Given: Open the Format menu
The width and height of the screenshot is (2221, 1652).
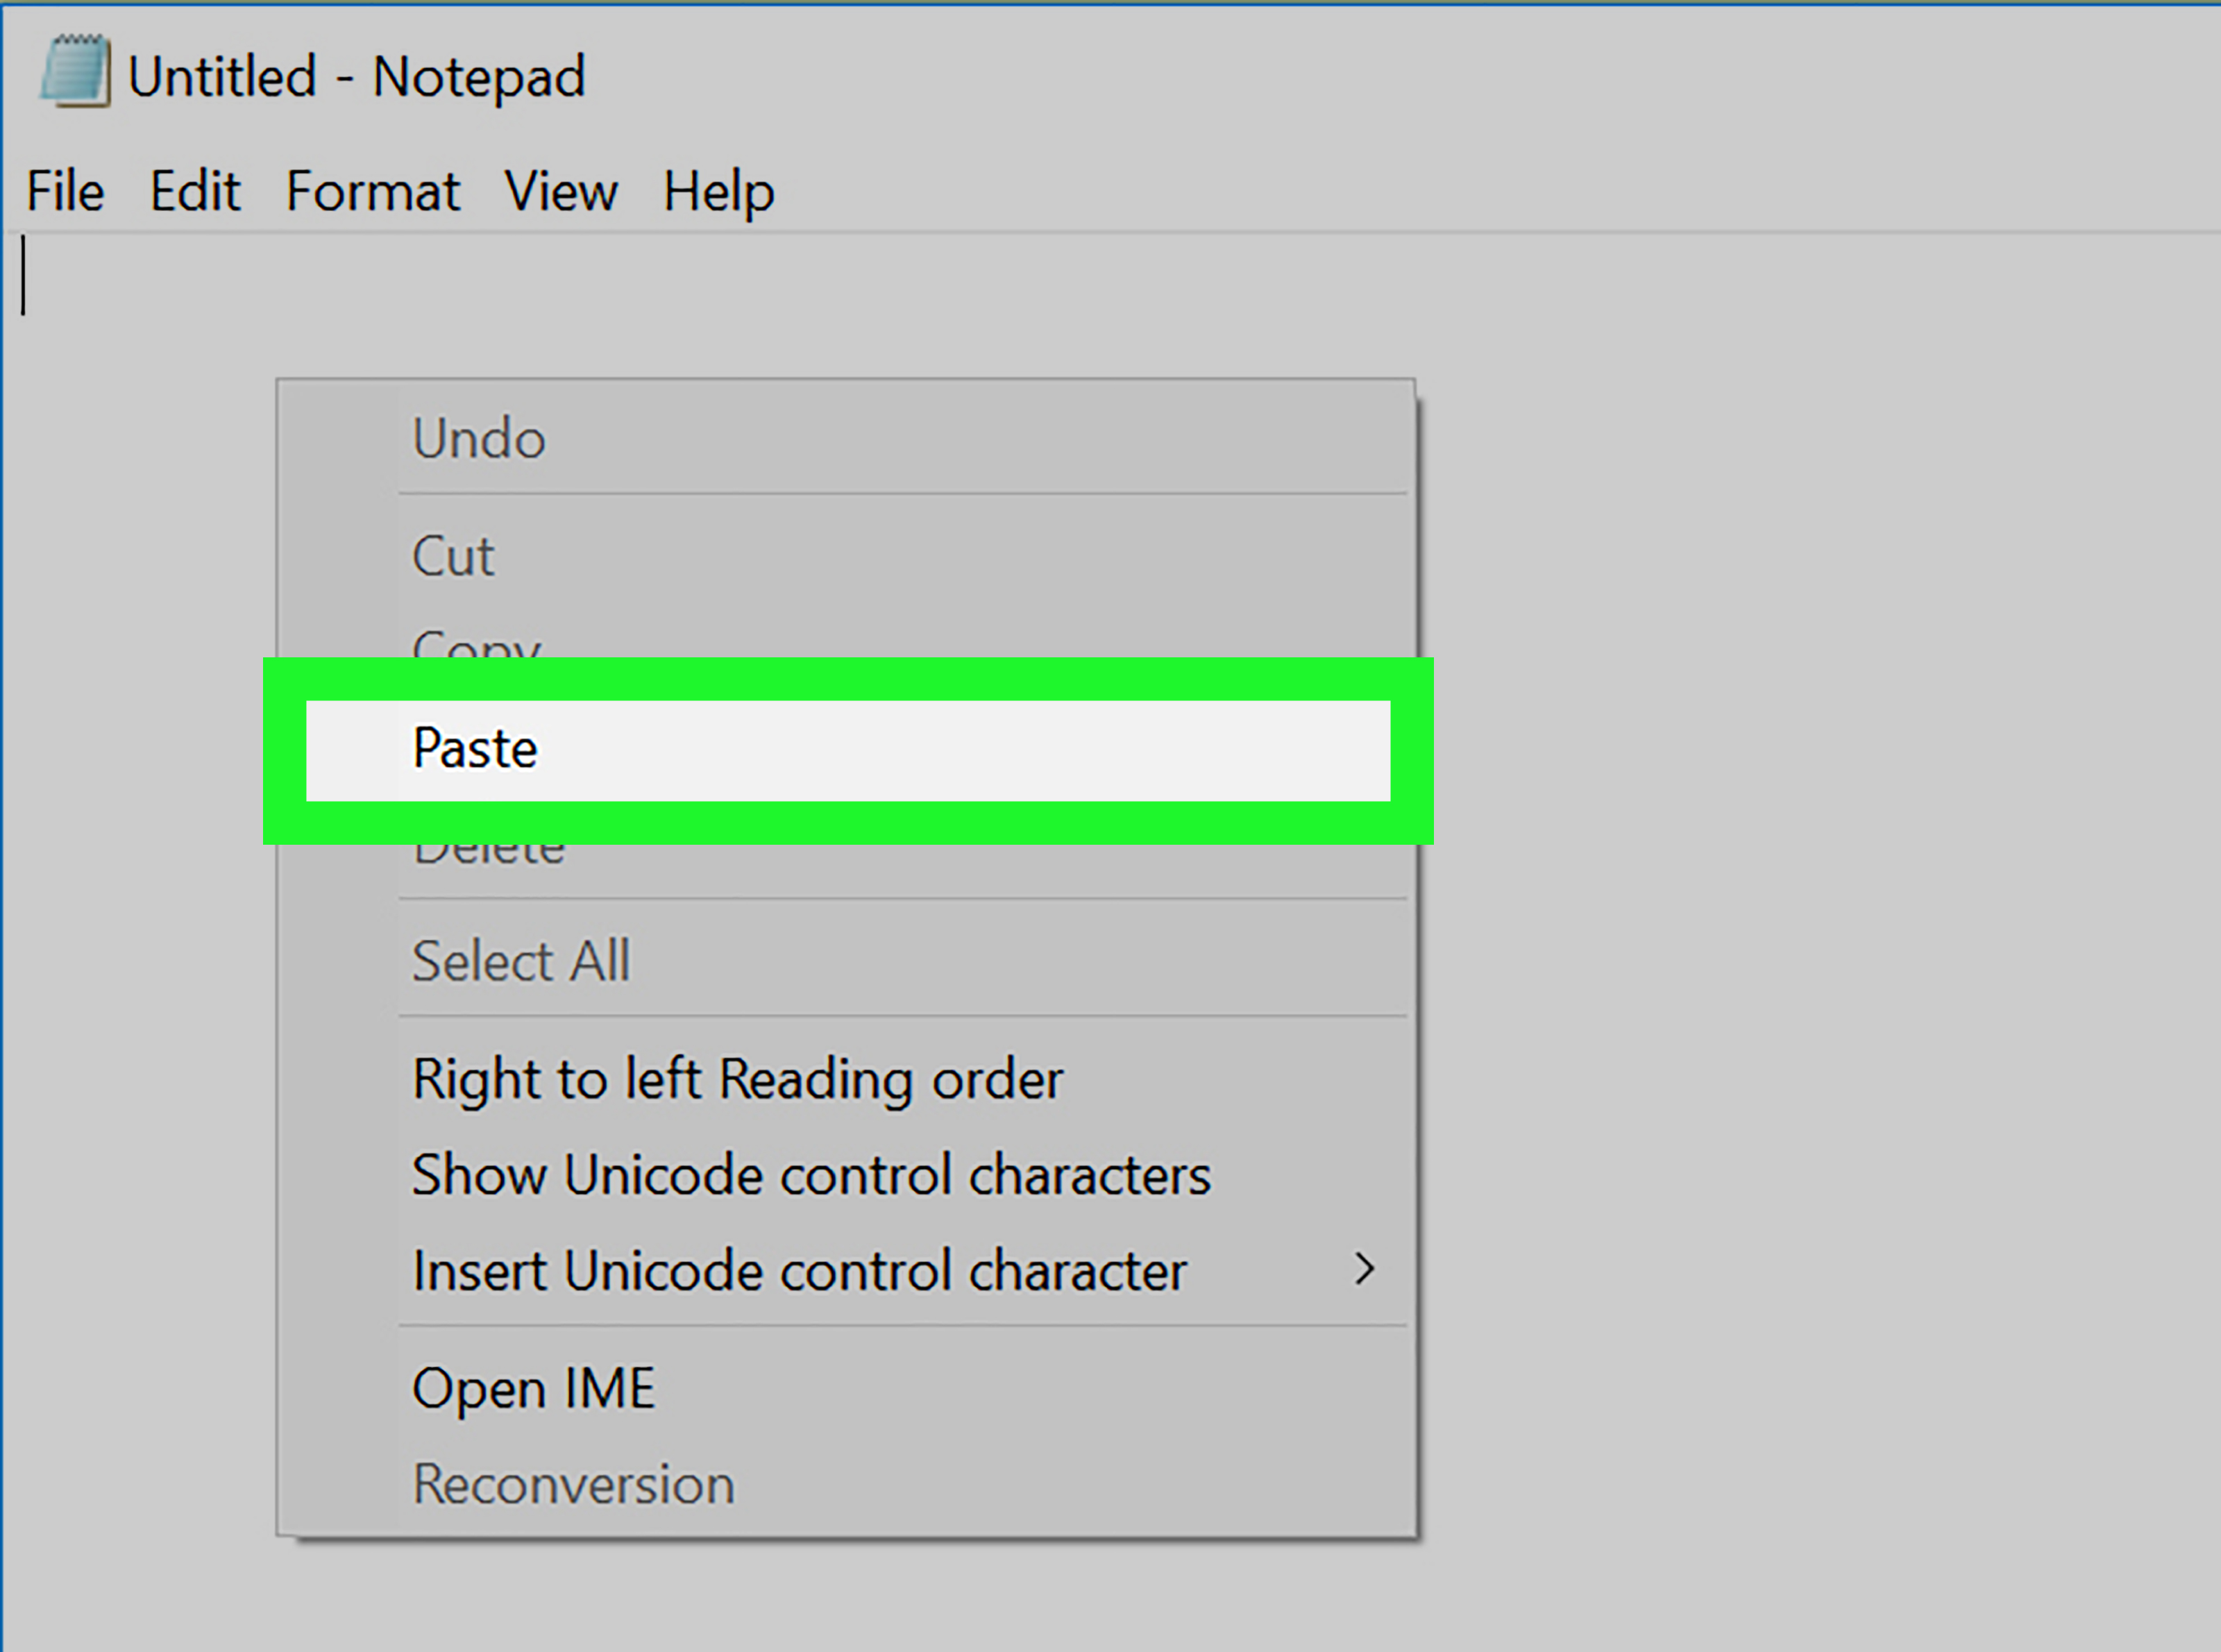Looking at the screenshot, I should [373, 191].
